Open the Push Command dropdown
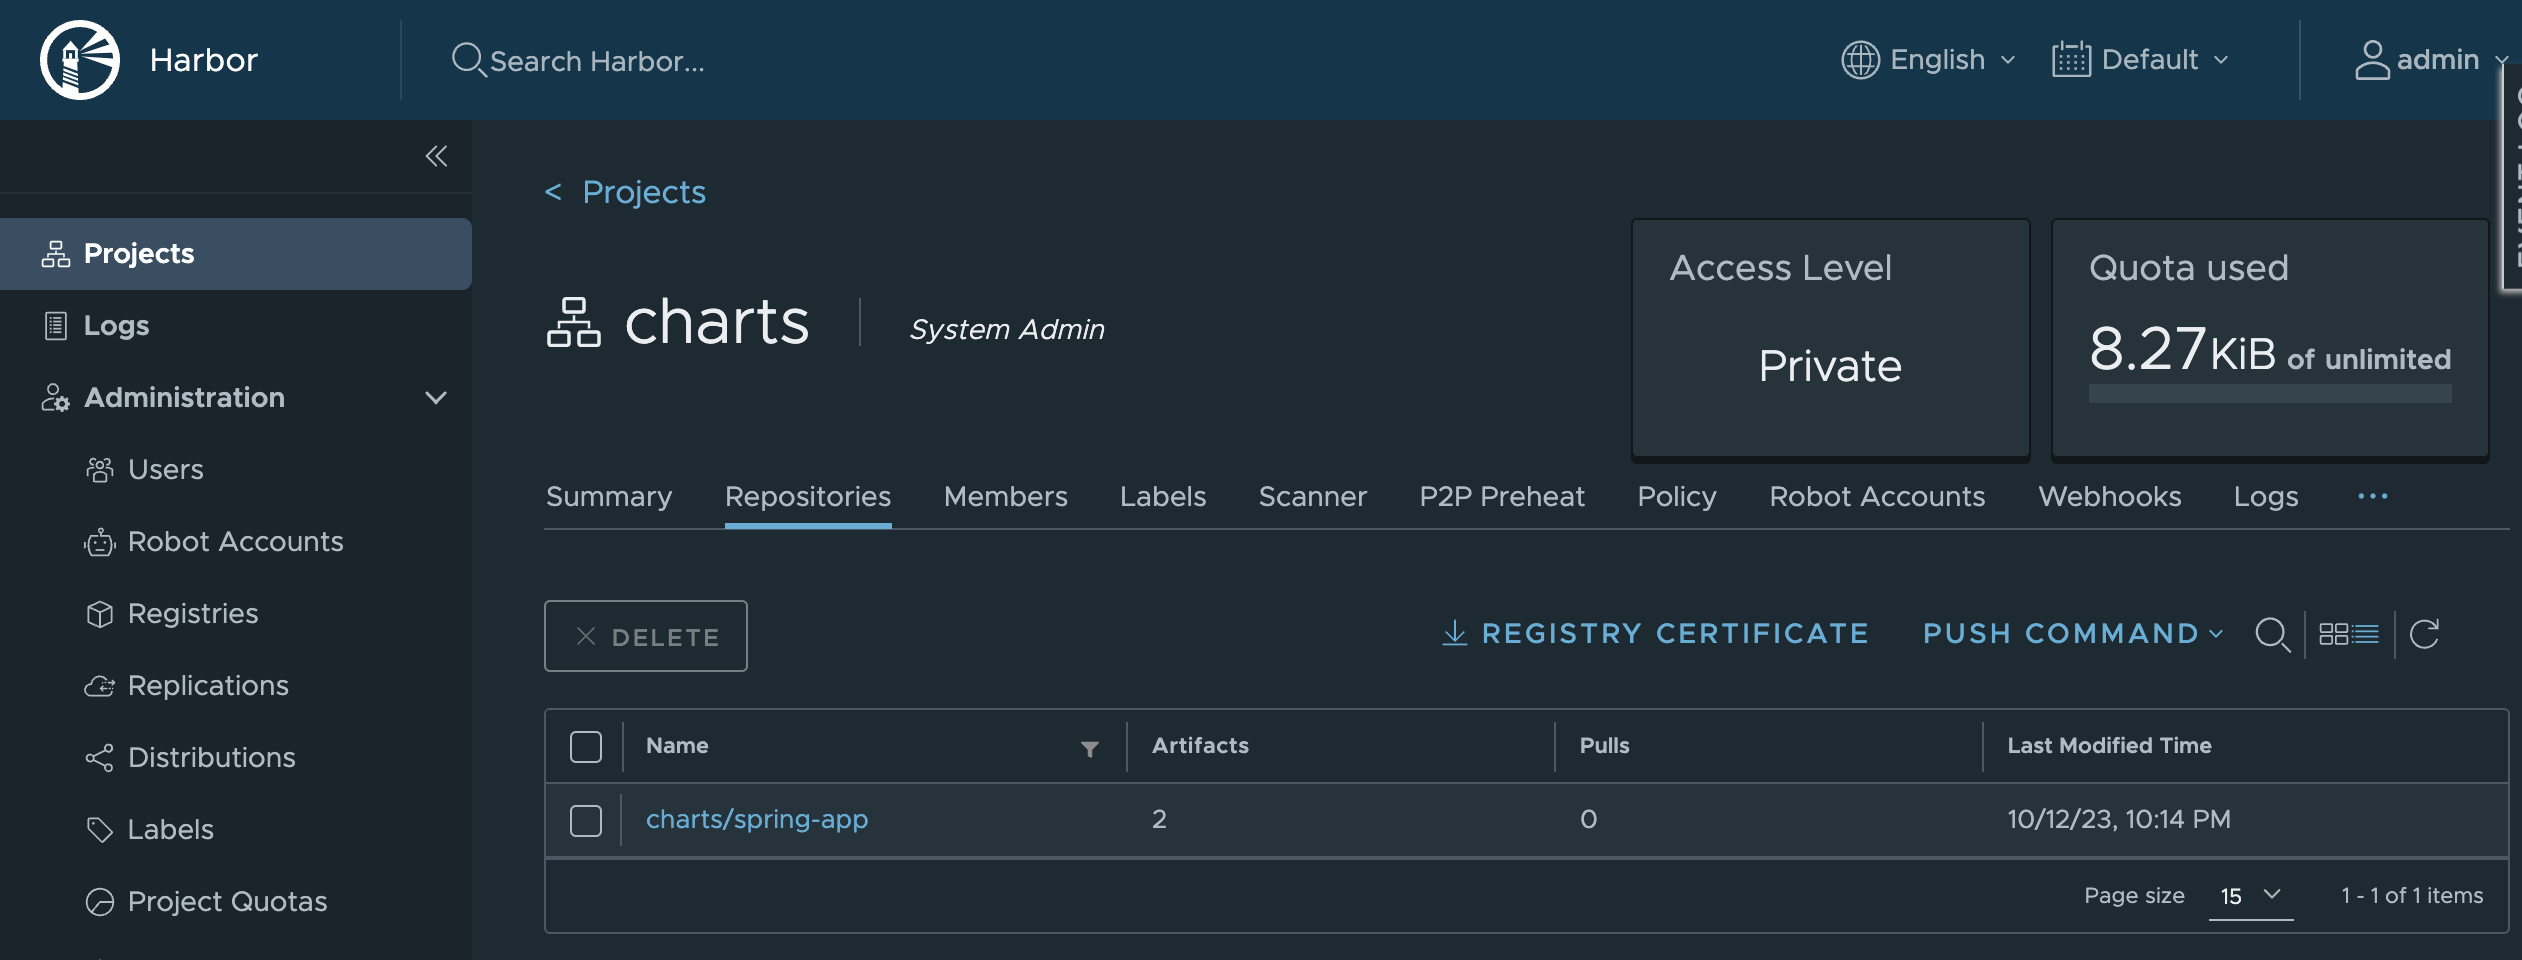Viewport: 2522px width, 960px height. (2073, 634)
